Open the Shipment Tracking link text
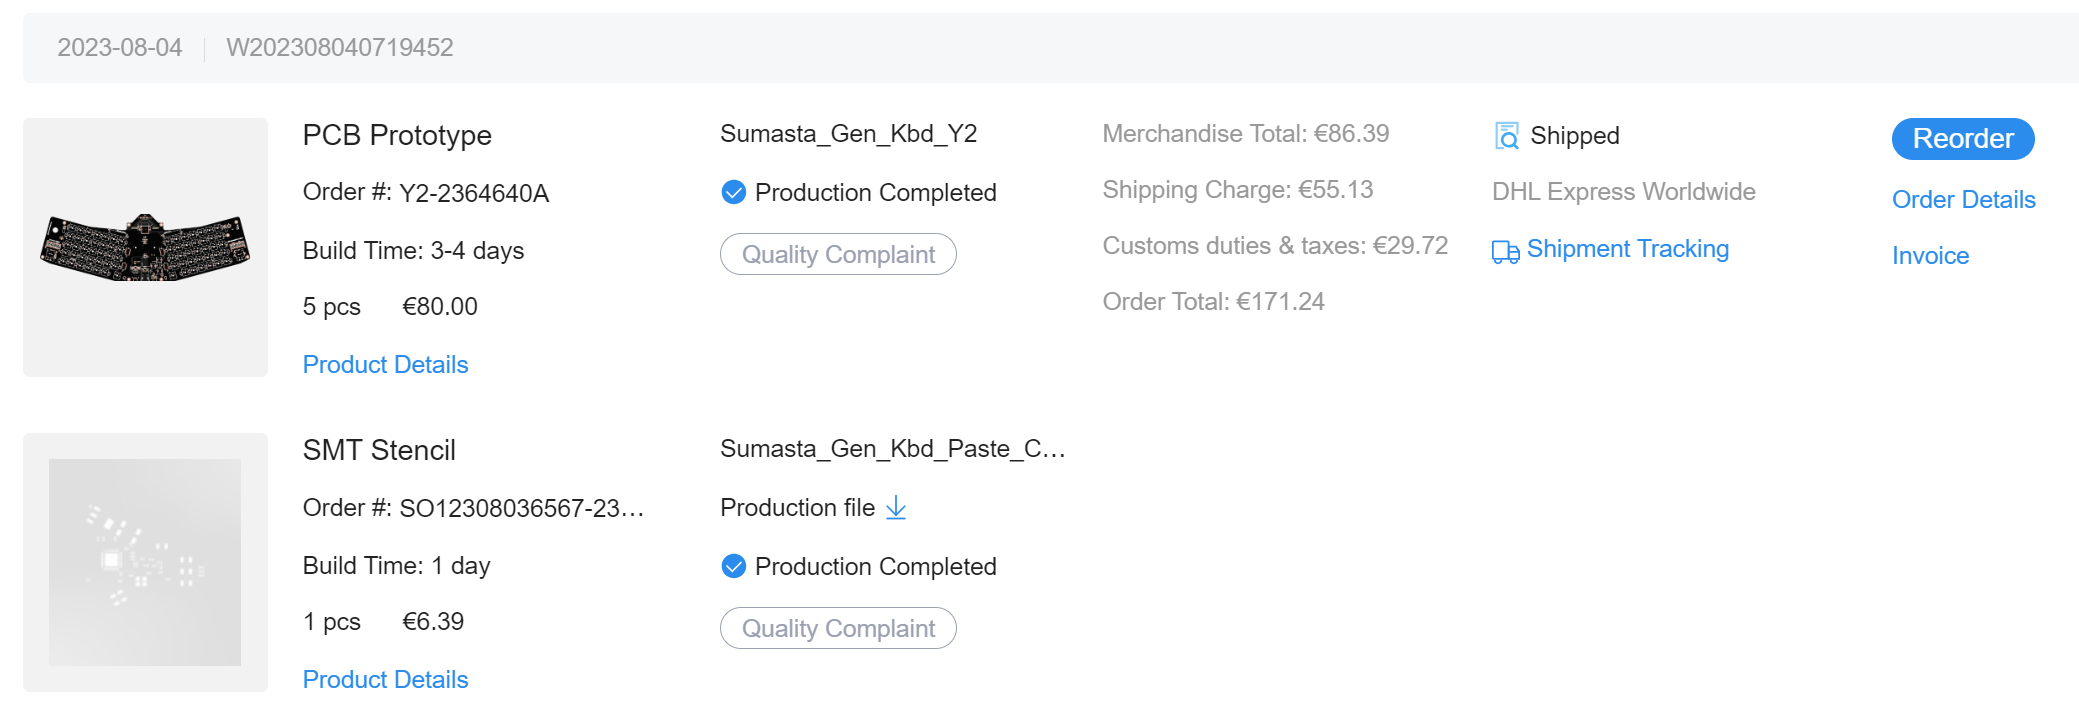 click(x=1627, y=249)
